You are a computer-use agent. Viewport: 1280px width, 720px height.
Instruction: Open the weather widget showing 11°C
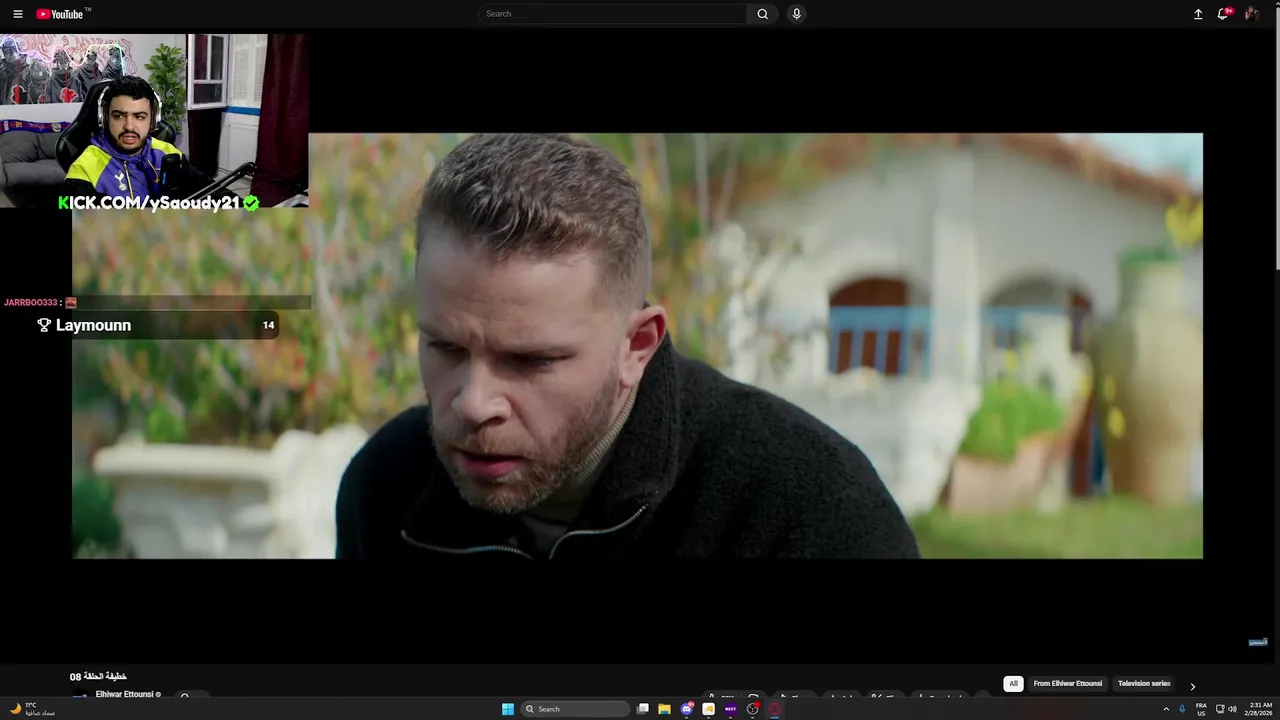30,709
